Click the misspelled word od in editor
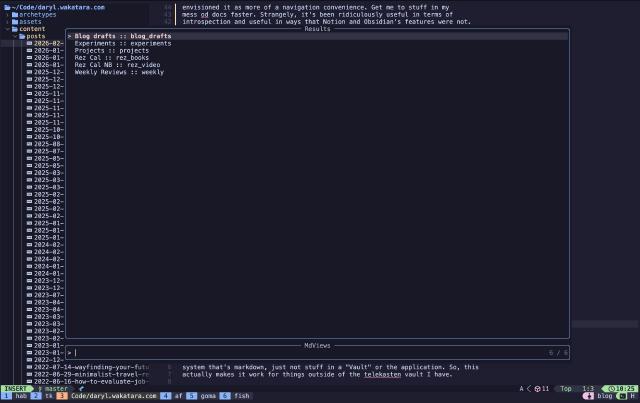Image resolution: width=640 pixels, height=403 pixels. tap(204, 14)
